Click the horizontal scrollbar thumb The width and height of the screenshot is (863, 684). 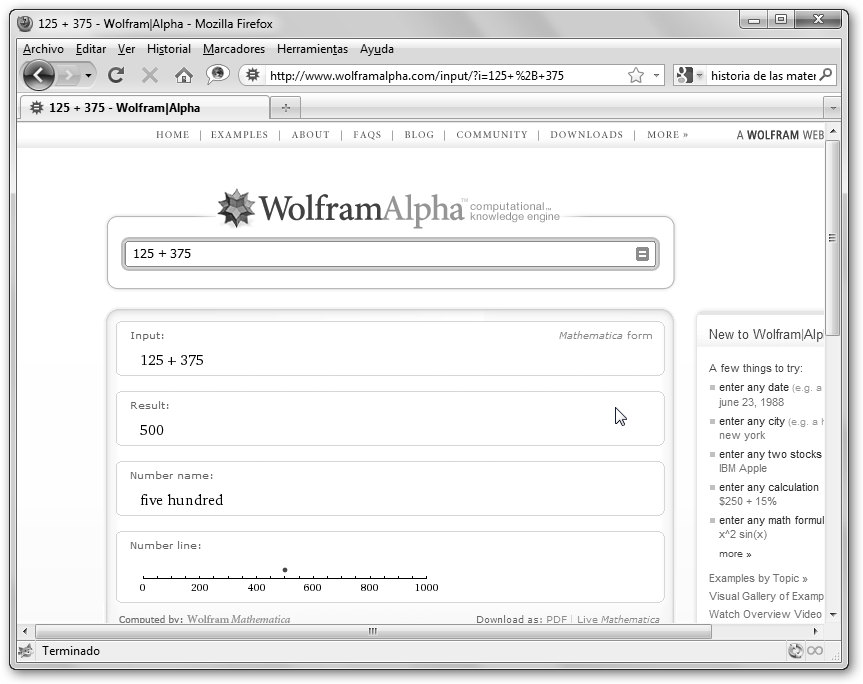(373, 631)
